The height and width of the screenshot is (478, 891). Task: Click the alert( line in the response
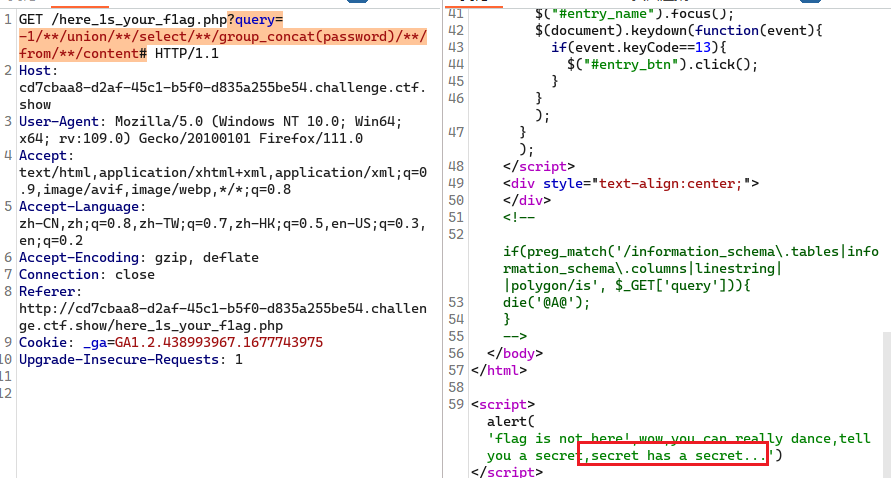(511, 422)
